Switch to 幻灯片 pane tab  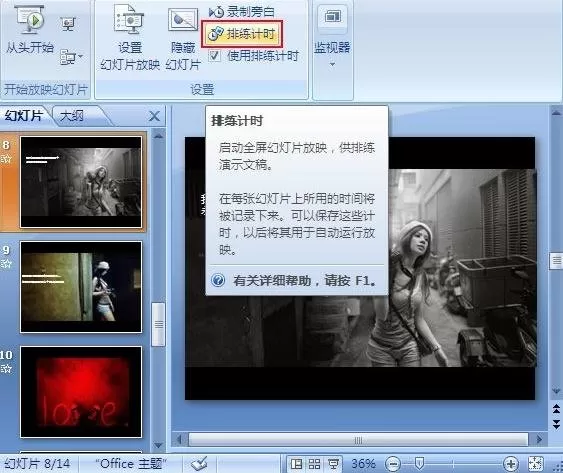[x=24, y=116]
